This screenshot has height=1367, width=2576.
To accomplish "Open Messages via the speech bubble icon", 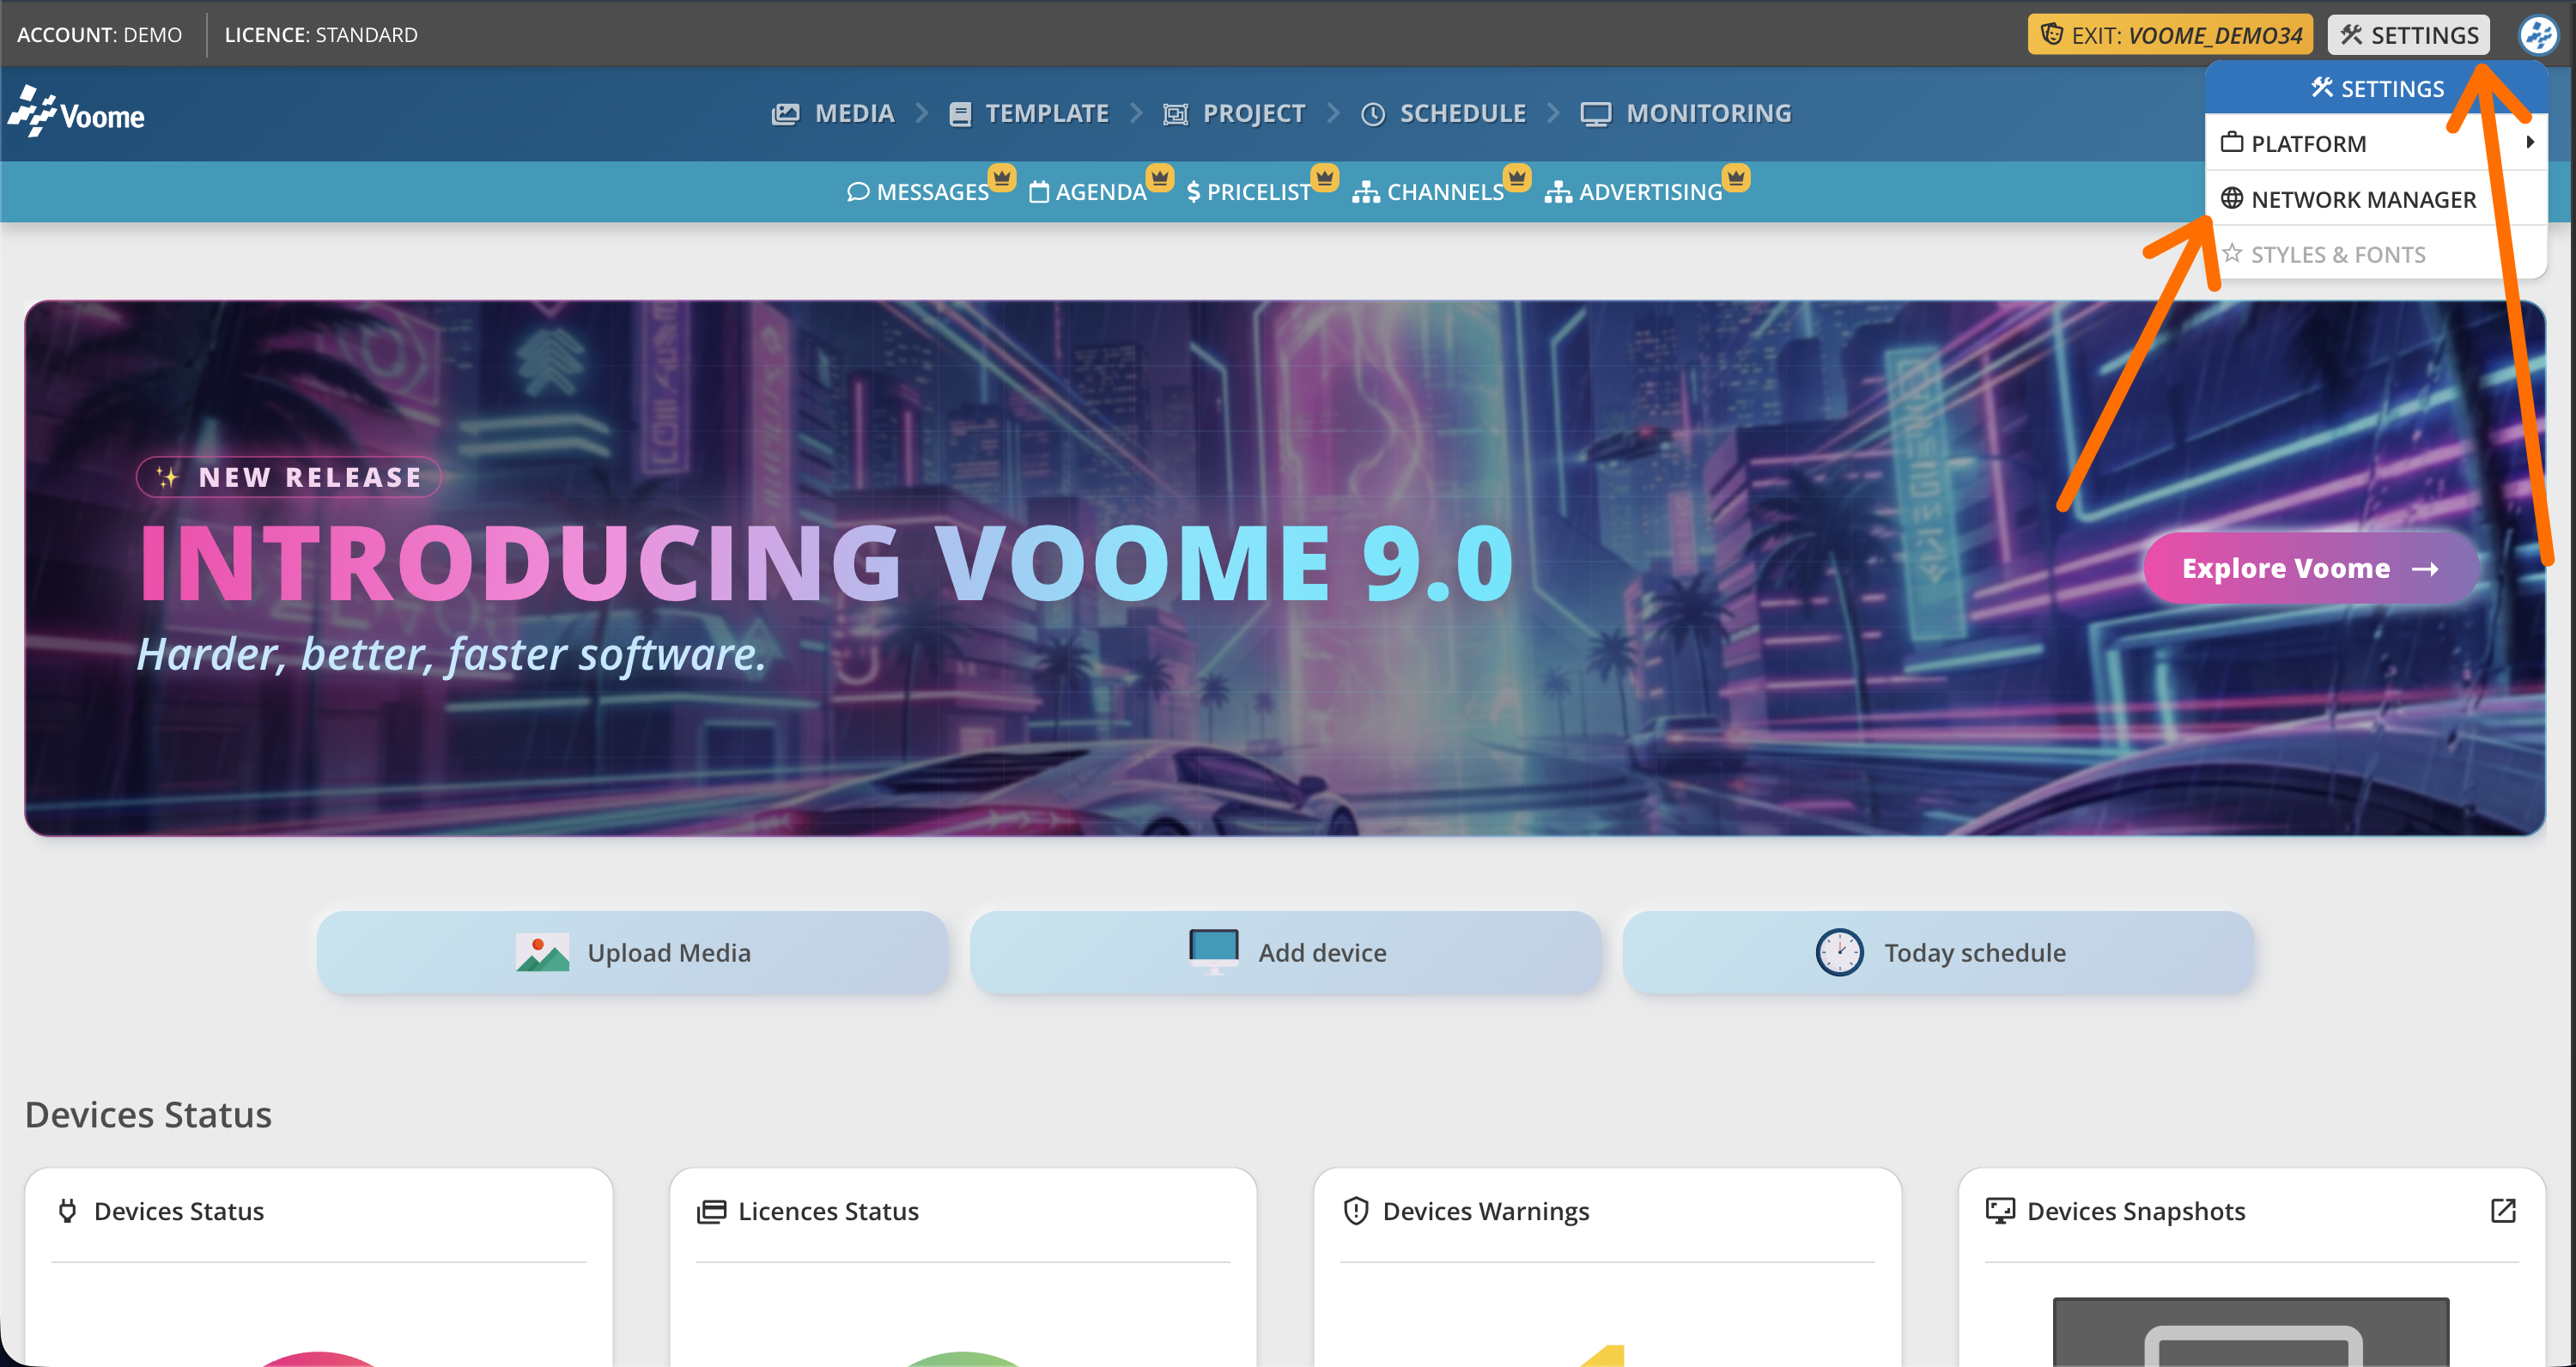I will (857, 192).
